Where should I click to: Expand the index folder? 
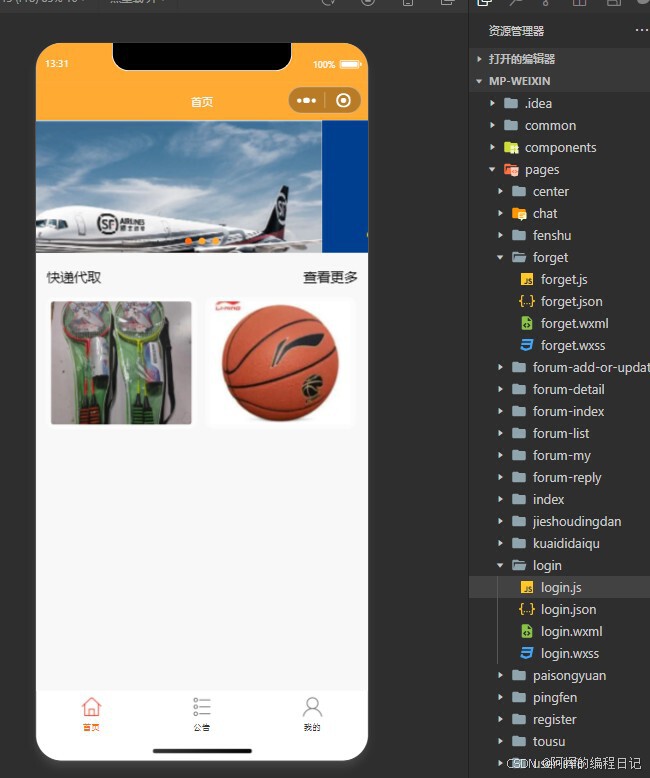[x=559, y=499]
